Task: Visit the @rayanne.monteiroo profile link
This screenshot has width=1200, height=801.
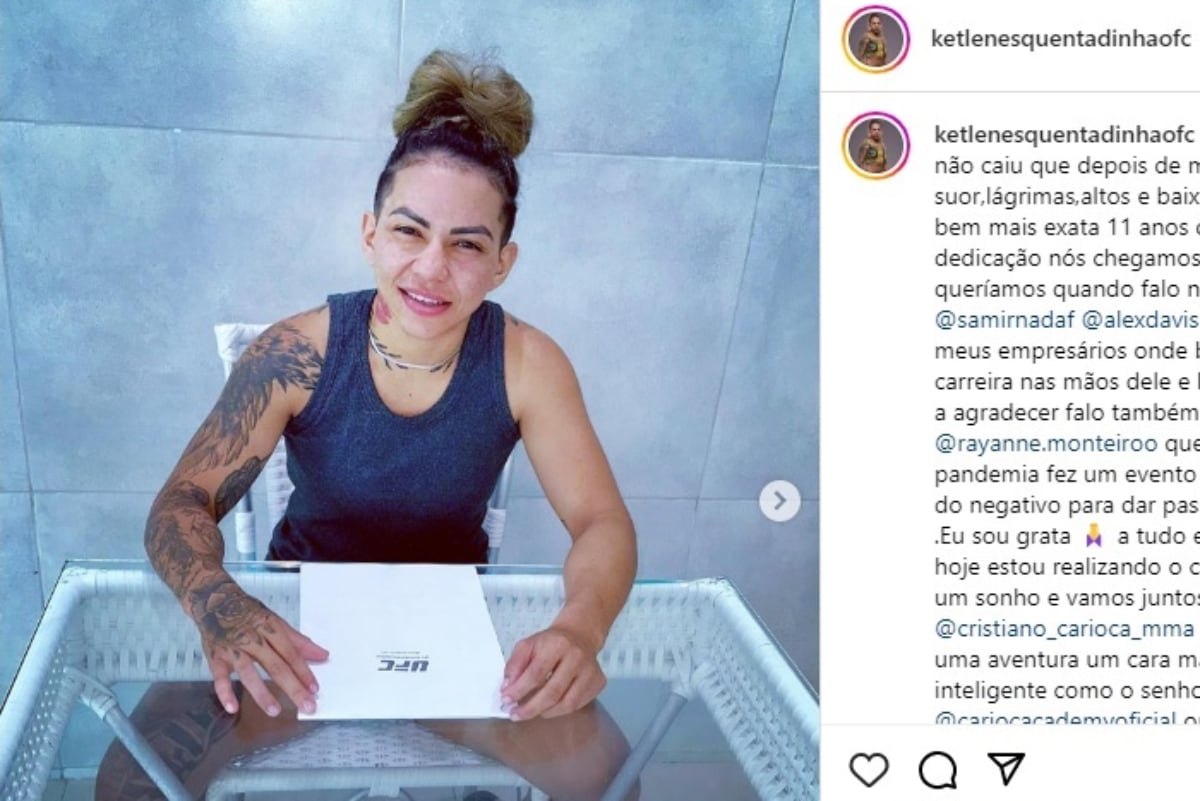Action: pyautogui.click(x=1045, y=443)
